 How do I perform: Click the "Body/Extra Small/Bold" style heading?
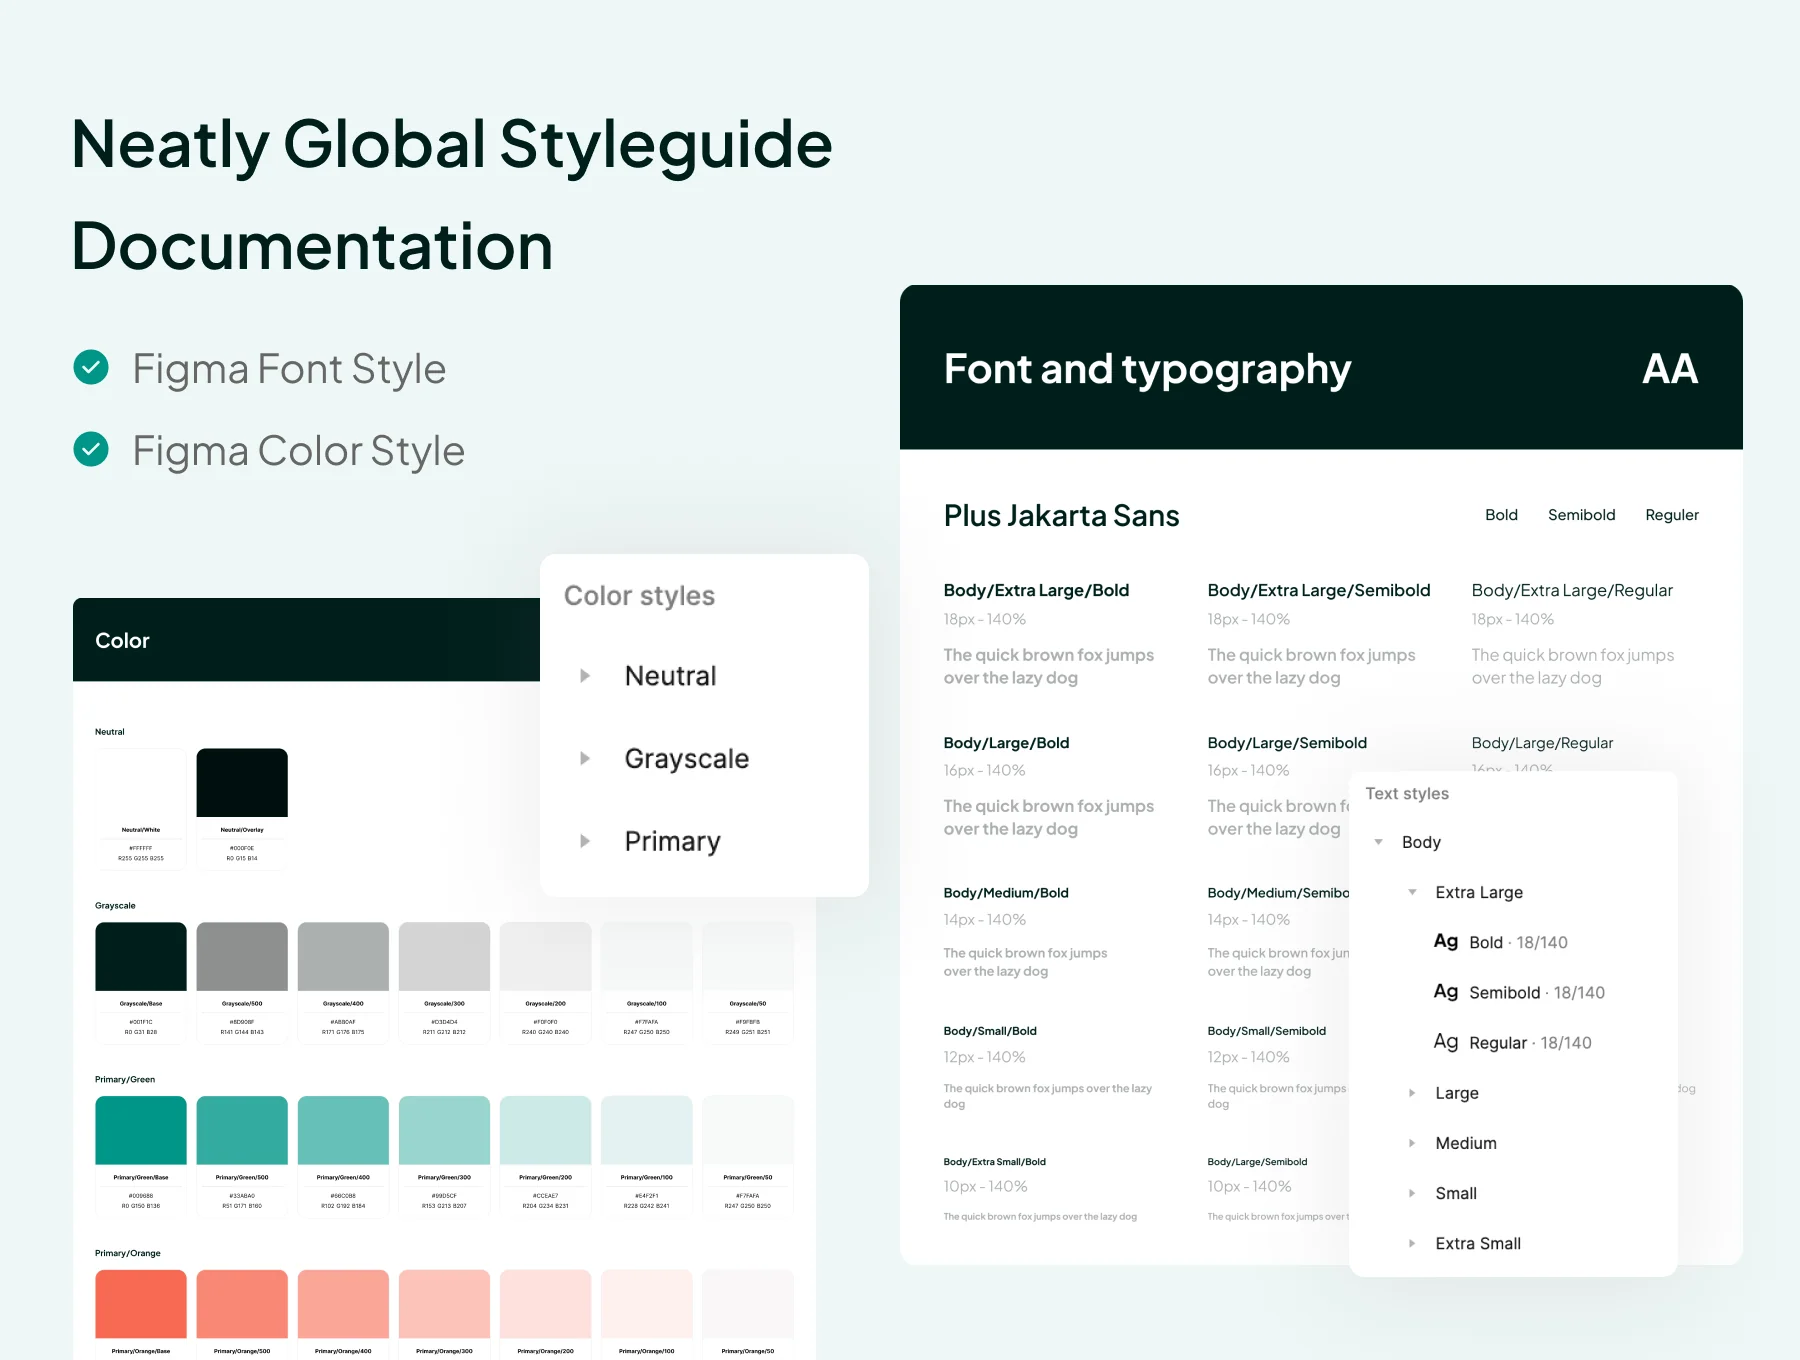[x=995, y=1162]
